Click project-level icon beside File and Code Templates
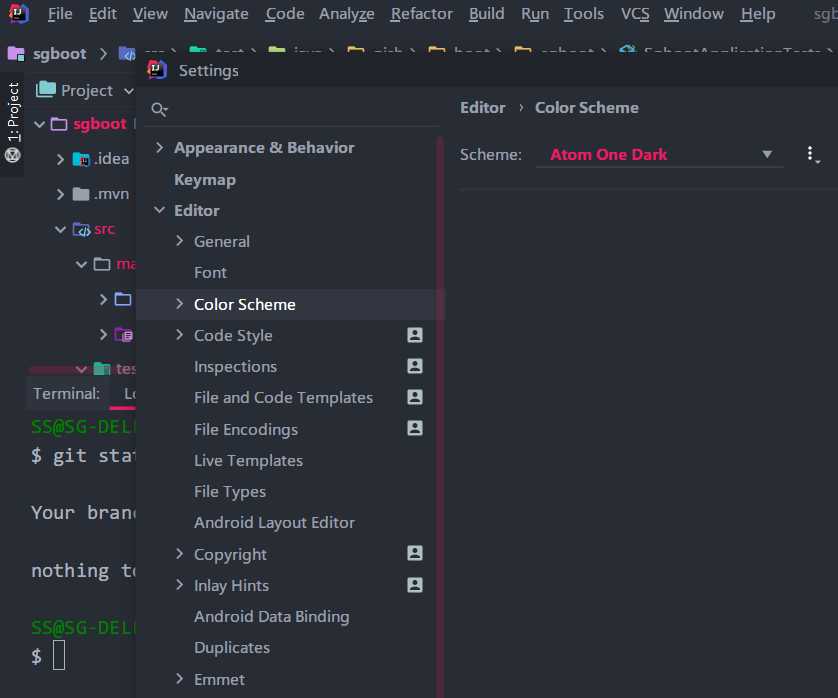 [x=415, y=397]
